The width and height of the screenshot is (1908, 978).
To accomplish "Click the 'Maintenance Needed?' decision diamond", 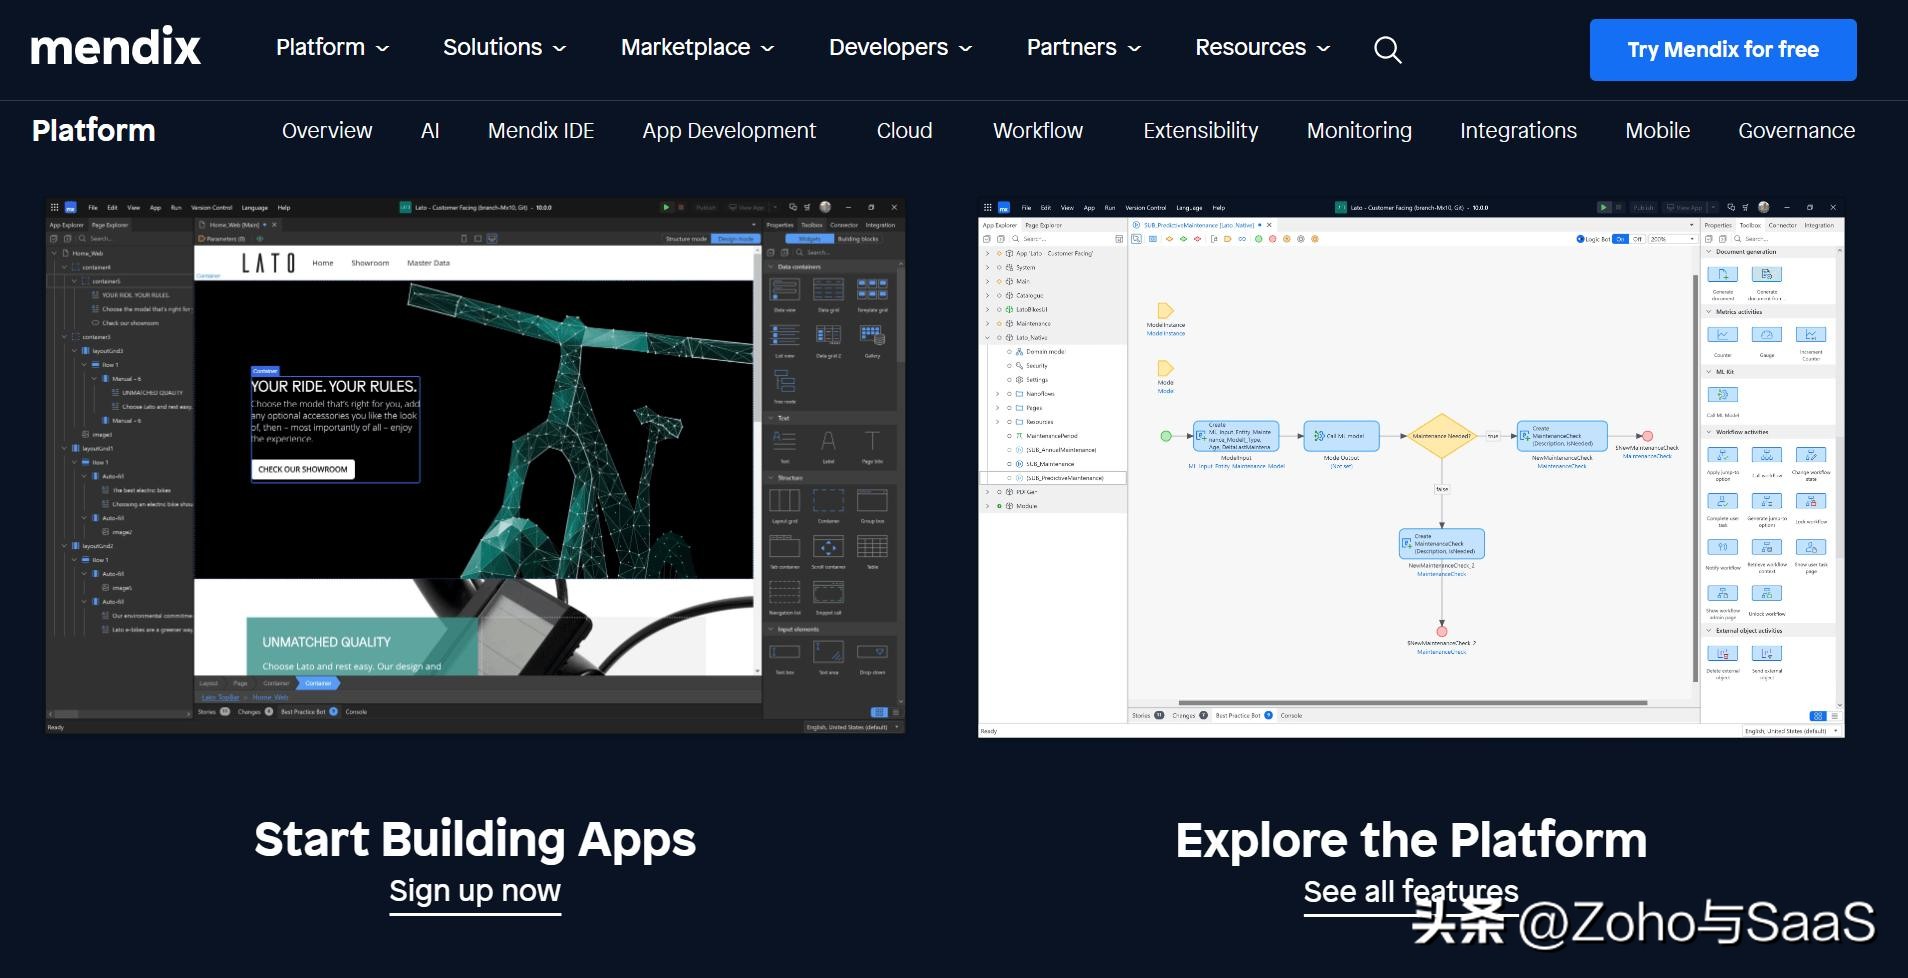I will click(x=1441, y=436).
